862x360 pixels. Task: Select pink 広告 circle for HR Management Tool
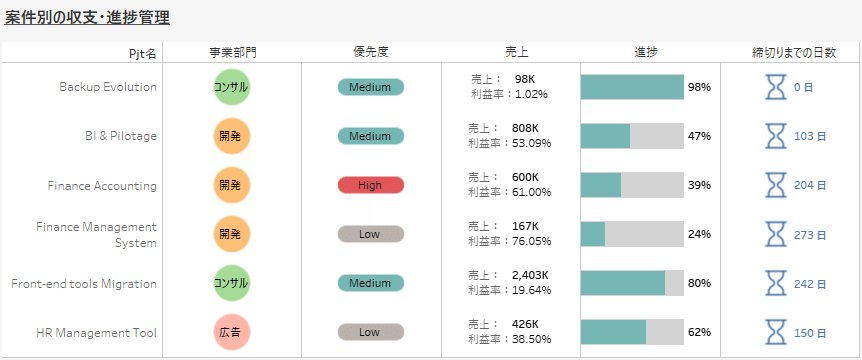coord(231,333)
